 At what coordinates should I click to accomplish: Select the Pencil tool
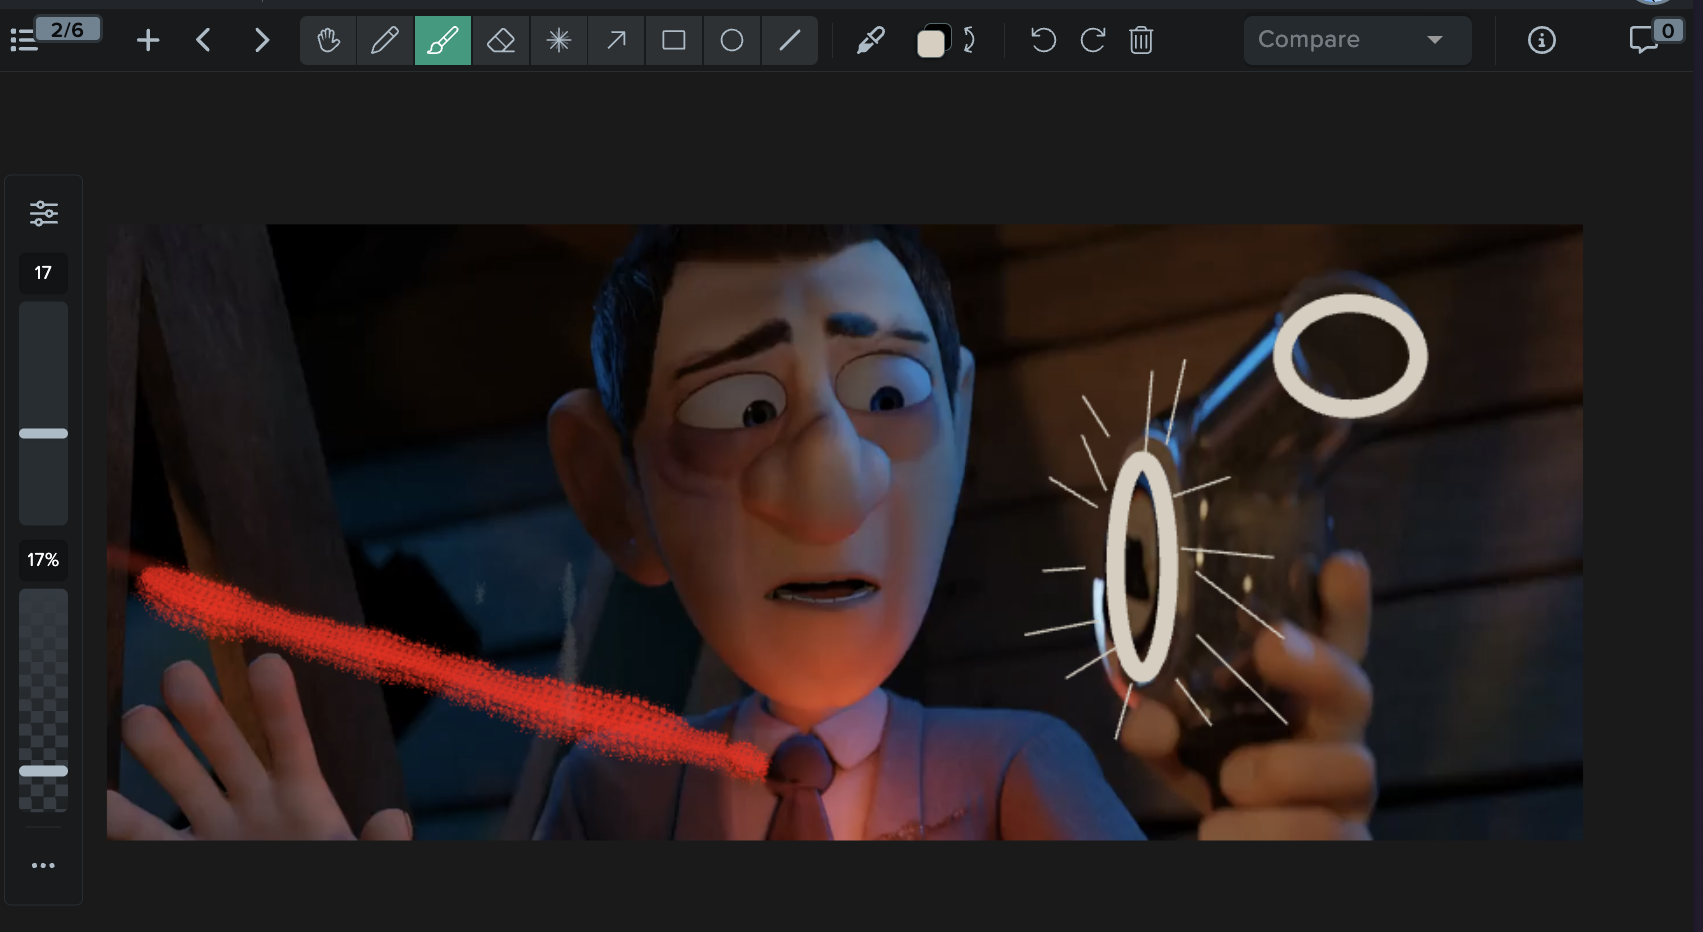[385, 40]
